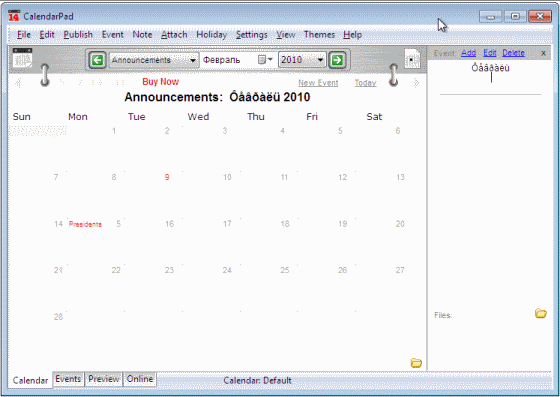560x397 pixels.
Task: Click the faint arrow icon left of Buy Now
Action: click(18, 83)
